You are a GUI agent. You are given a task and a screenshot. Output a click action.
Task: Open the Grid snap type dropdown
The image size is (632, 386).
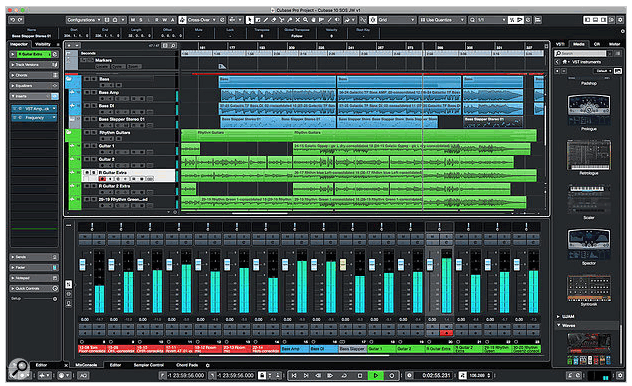(397, 19)
